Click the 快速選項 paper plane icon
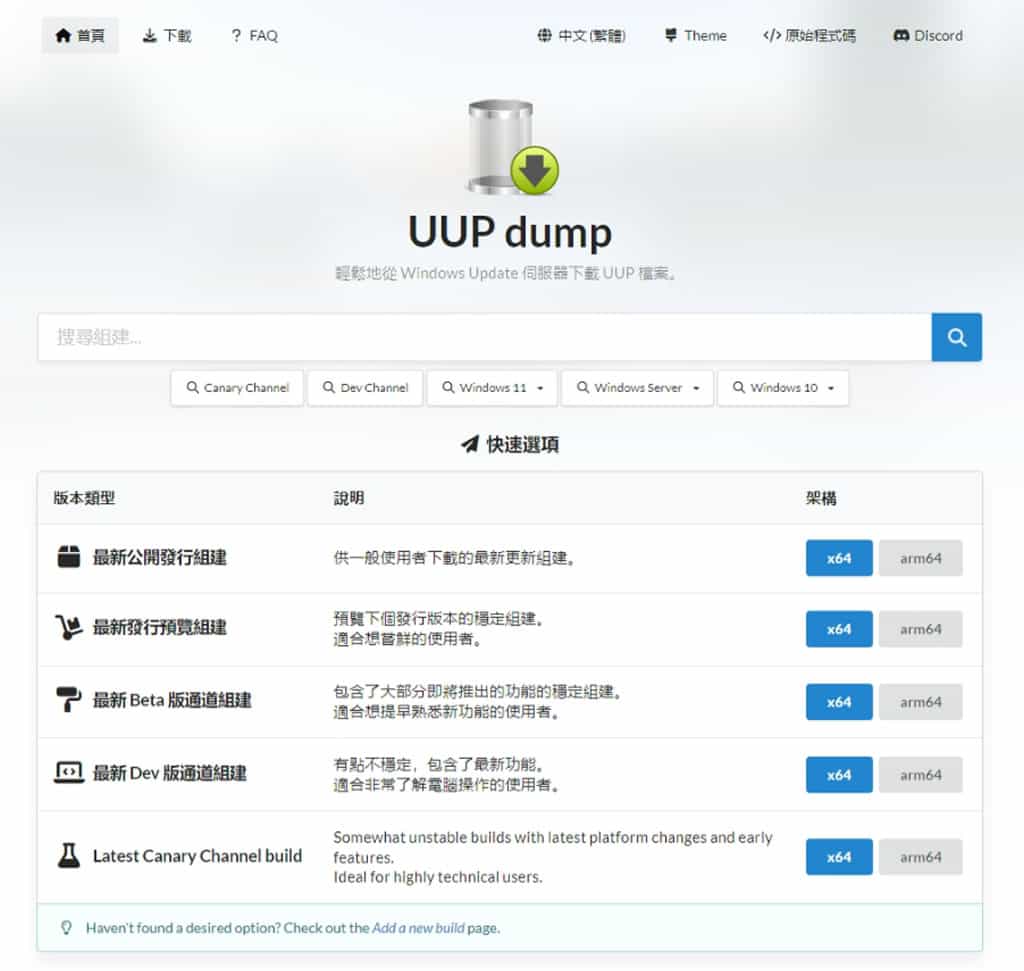Screen dimensions: 1024x971 click(470, 444)
